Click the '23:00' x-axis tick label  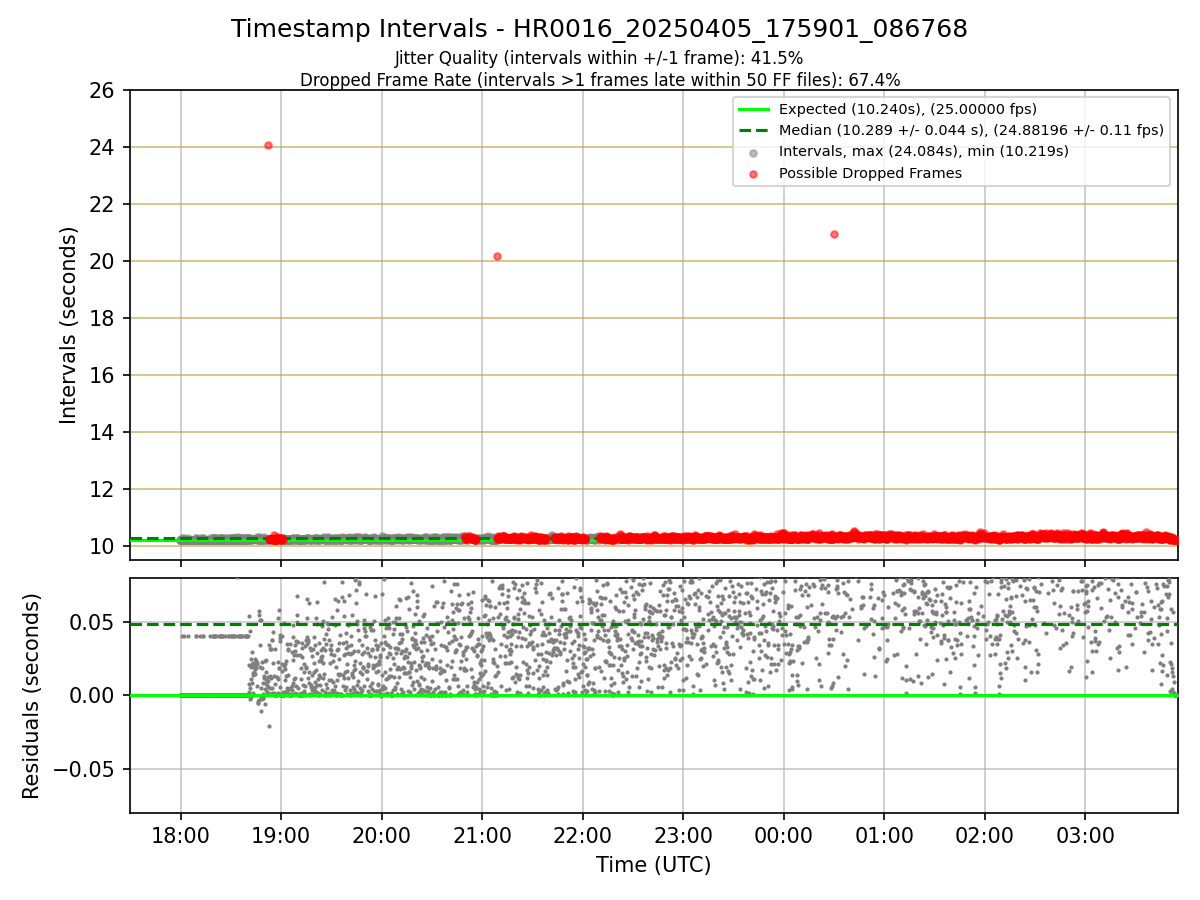tap(683, 834)
